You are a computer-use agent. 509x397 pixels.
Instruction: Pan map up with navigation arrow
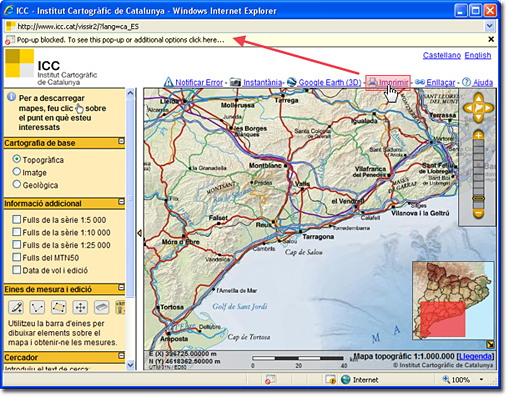[478, 98]
